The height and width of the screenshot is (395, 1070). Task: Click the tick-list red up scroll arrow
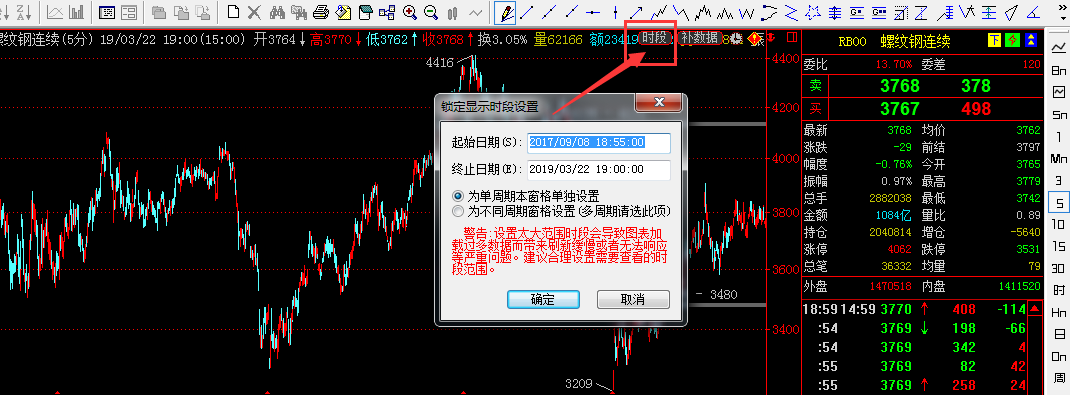click(x=1035, y=308)
